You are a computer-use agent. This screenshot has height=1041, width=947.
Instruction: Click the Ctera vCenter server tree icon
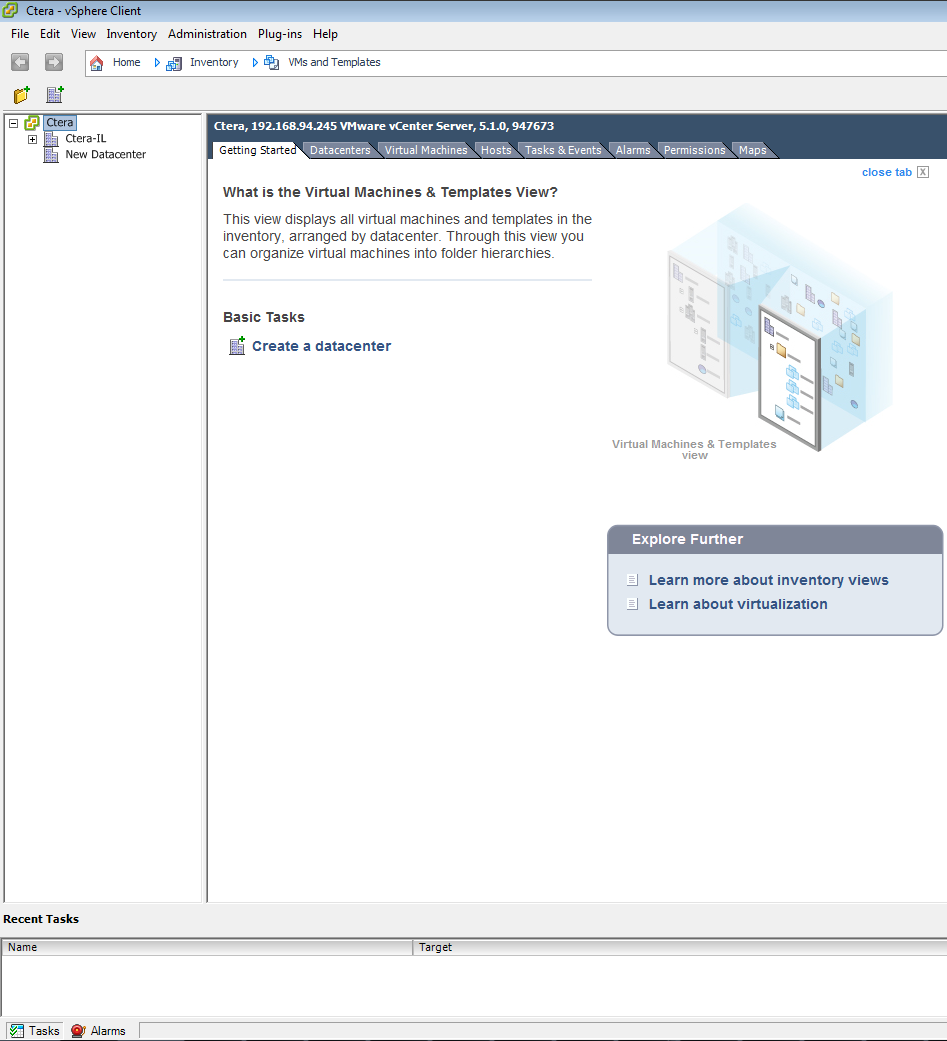32,123
